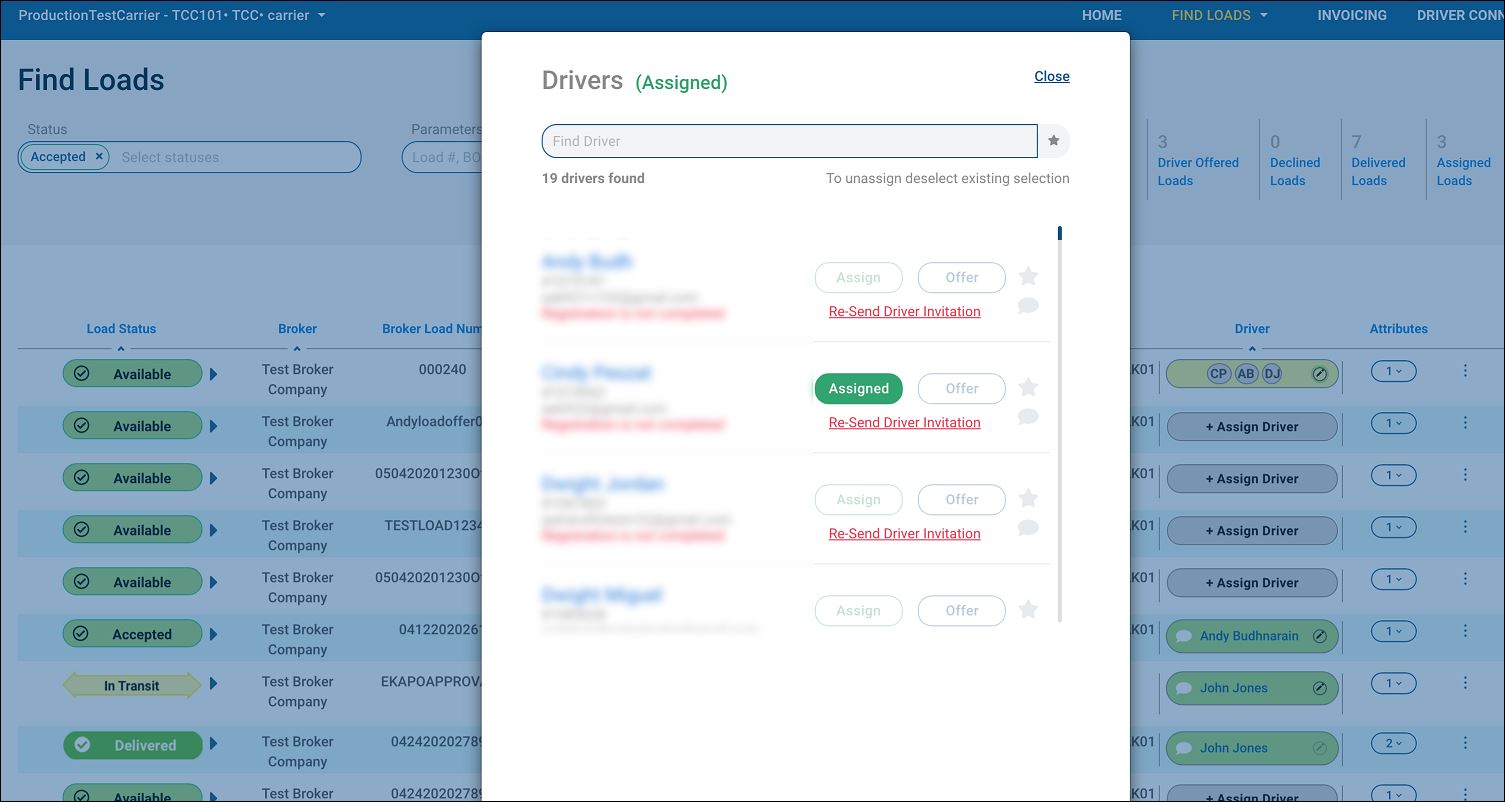
Task: Star the Cindy driver as favorite
Action: tap(1028, 388)
